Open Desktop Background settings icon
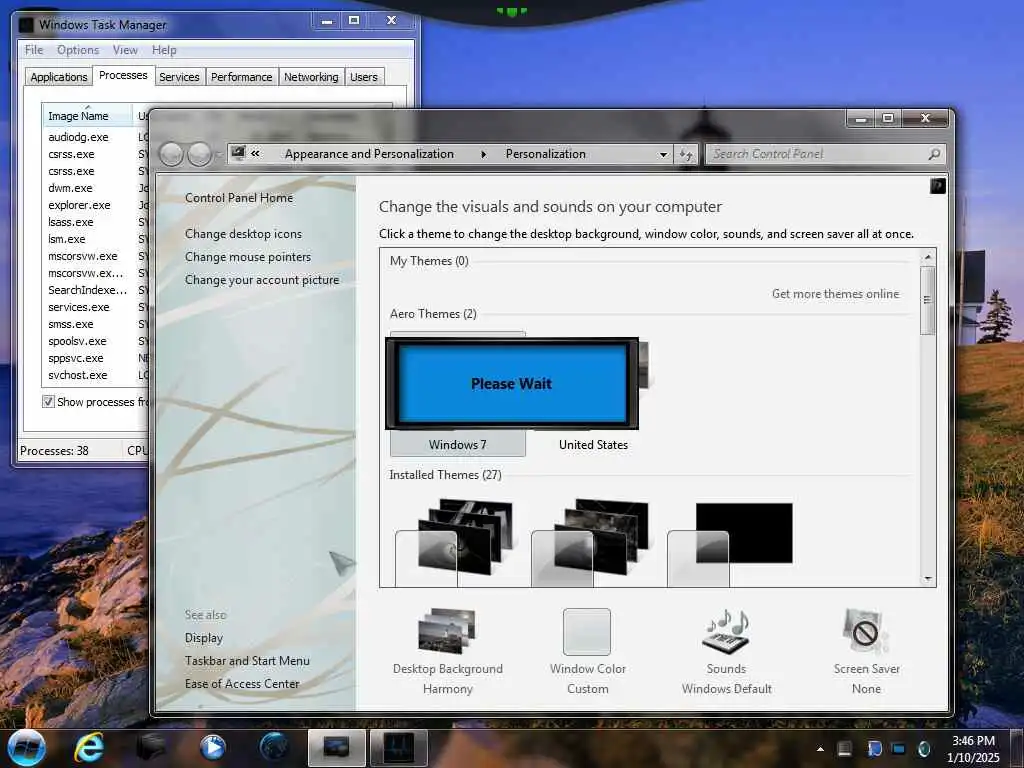Image resolution: width=1024 pixels, height=768 pixels. point(447,631)
